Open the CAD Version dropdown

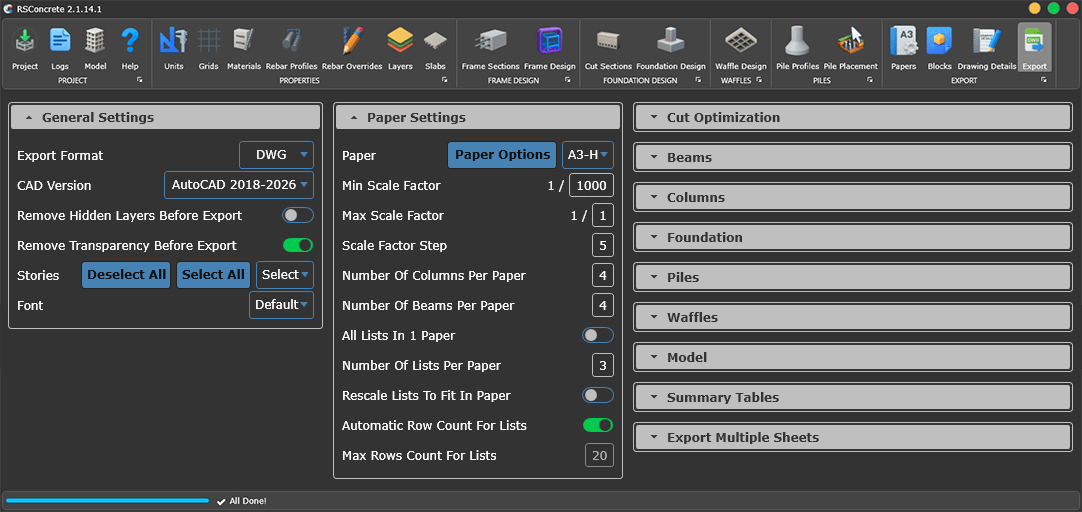point(238,185)
